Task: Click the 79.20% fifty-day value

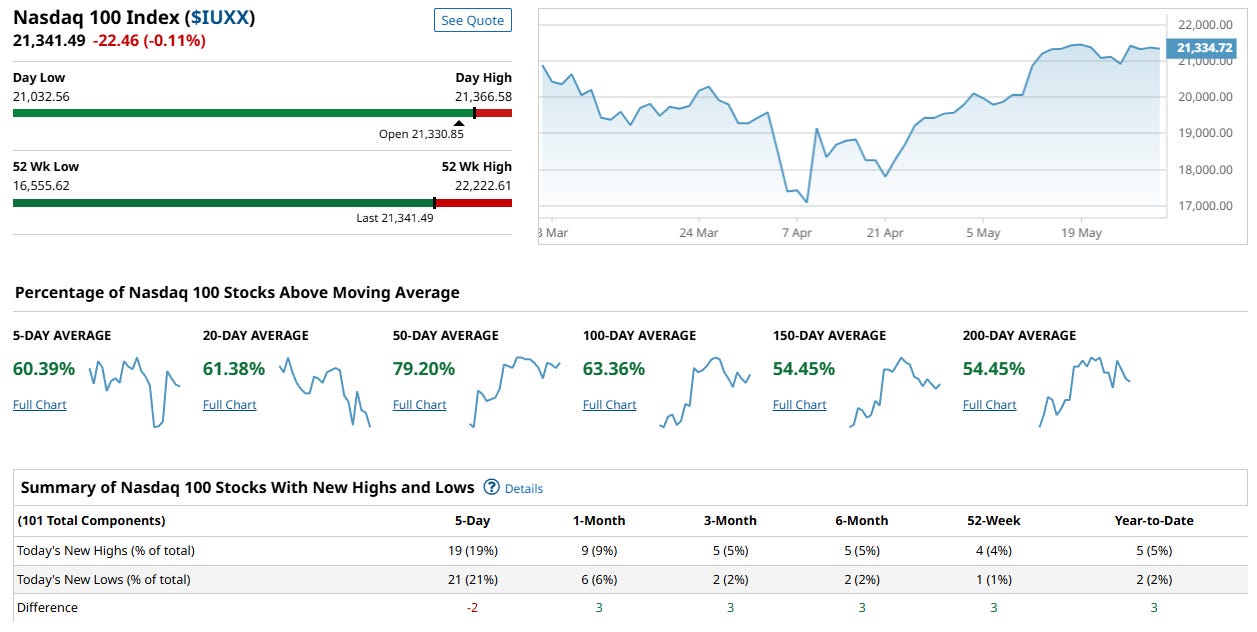Action: pos(424,369)
